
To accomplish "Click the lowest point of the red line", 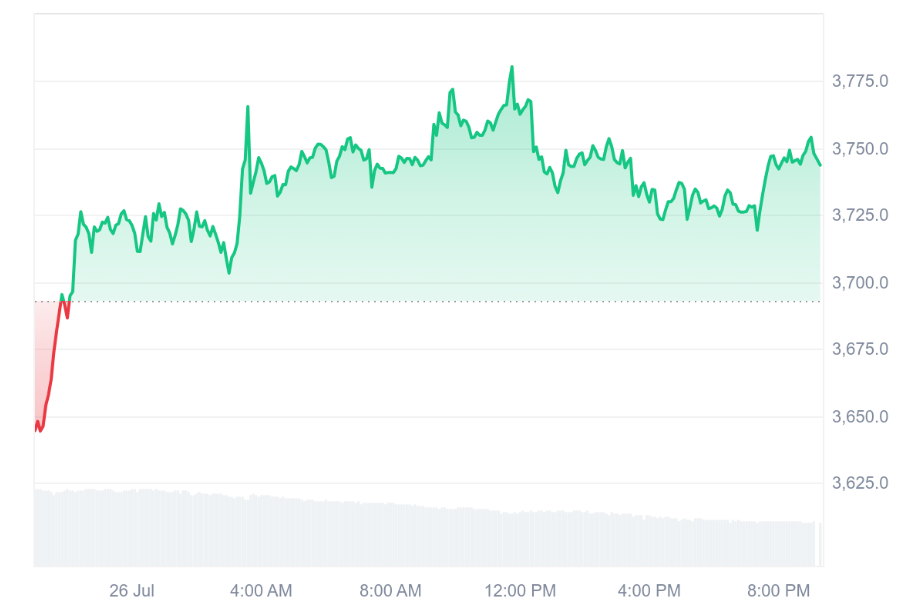I will point(40,431).
